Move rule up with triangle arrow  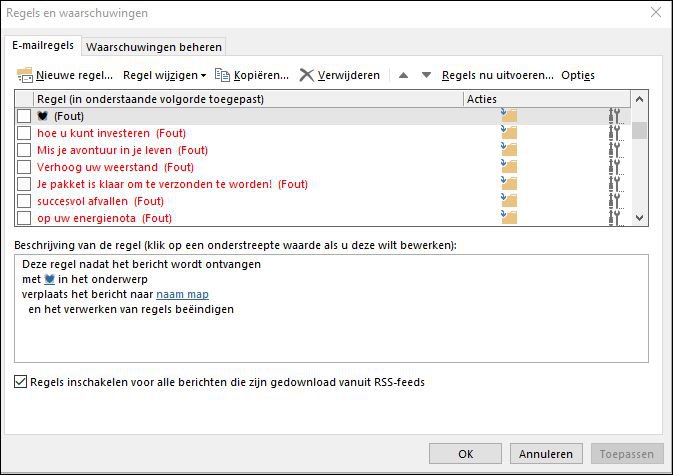tap(403, 75)
